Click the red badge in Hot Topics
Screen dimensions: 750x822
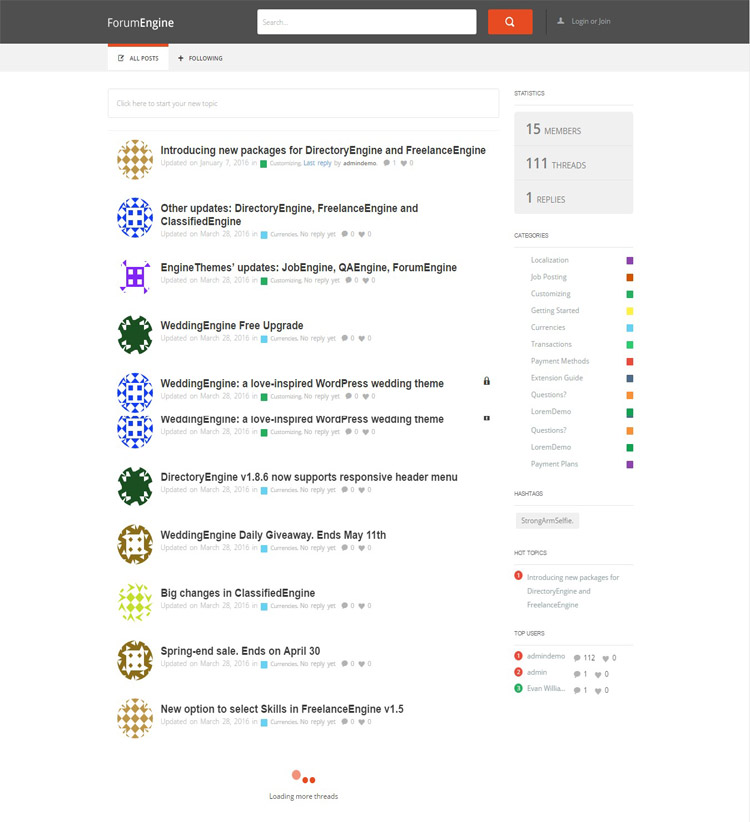pyautogui.click(x=518, y=576)
